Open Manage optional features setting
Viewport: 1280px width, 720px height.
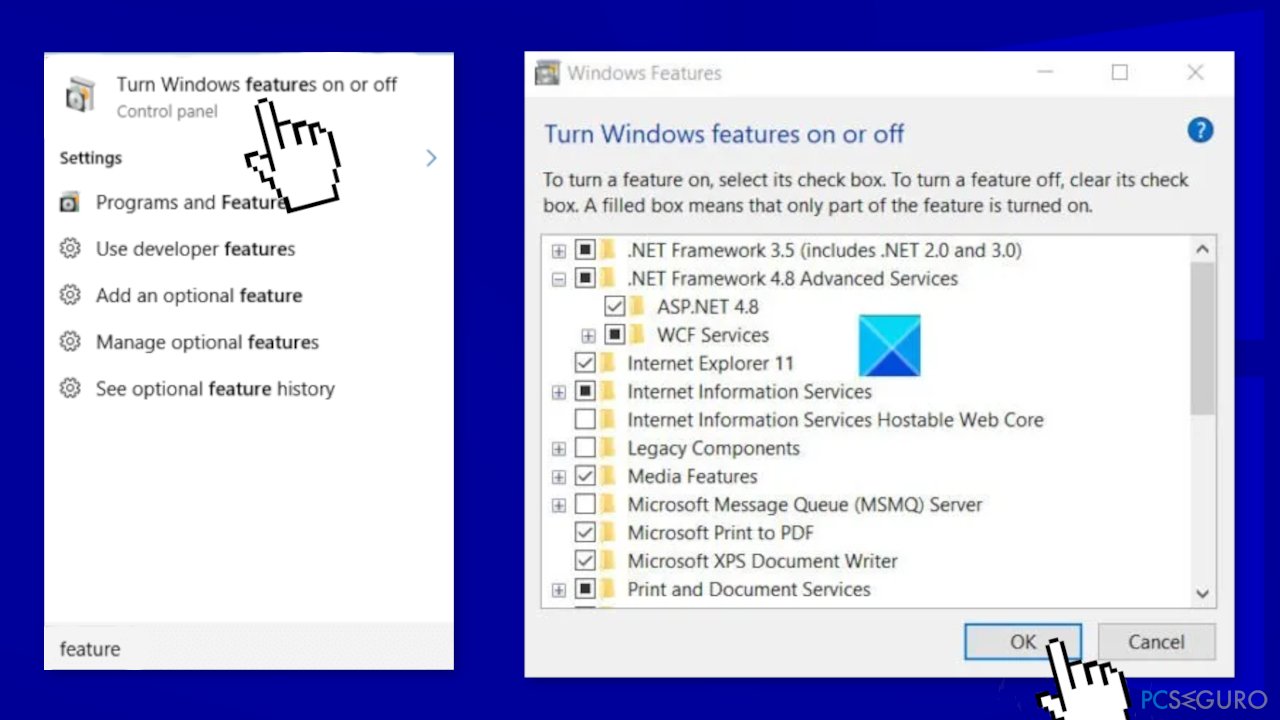coord(207,343)
